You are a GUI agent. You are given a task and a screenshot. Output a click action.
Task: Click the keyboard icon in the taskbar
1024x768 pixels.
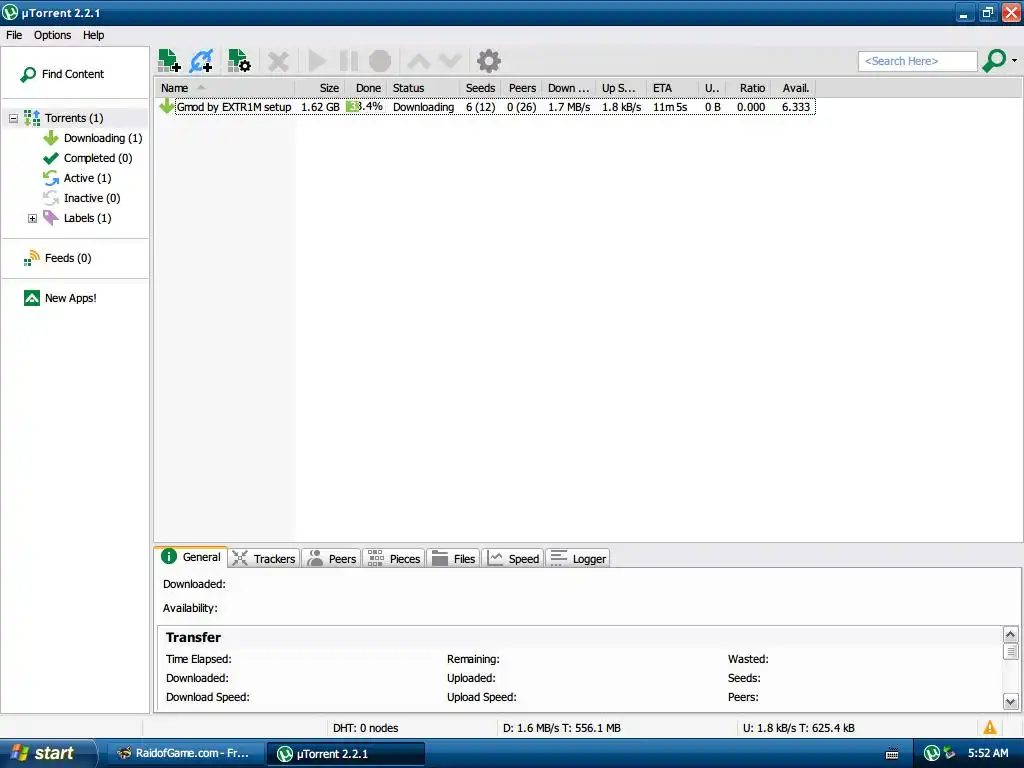892,754
